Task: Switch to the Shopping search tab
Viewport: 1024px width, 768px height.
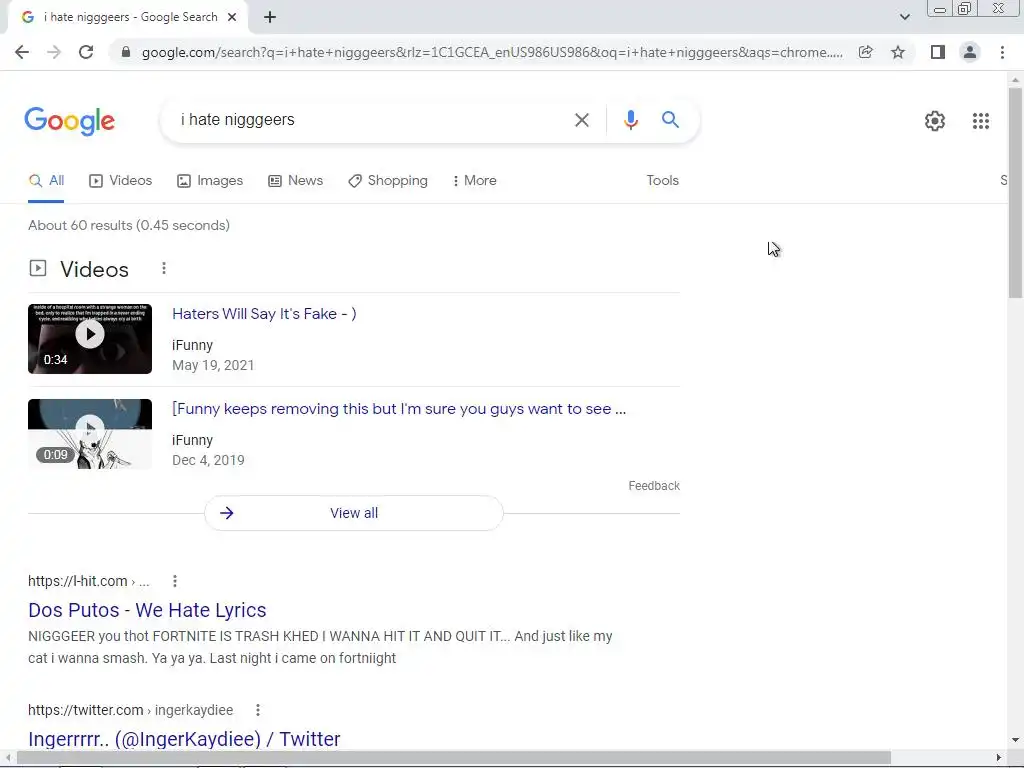Action: pos(388,181)
